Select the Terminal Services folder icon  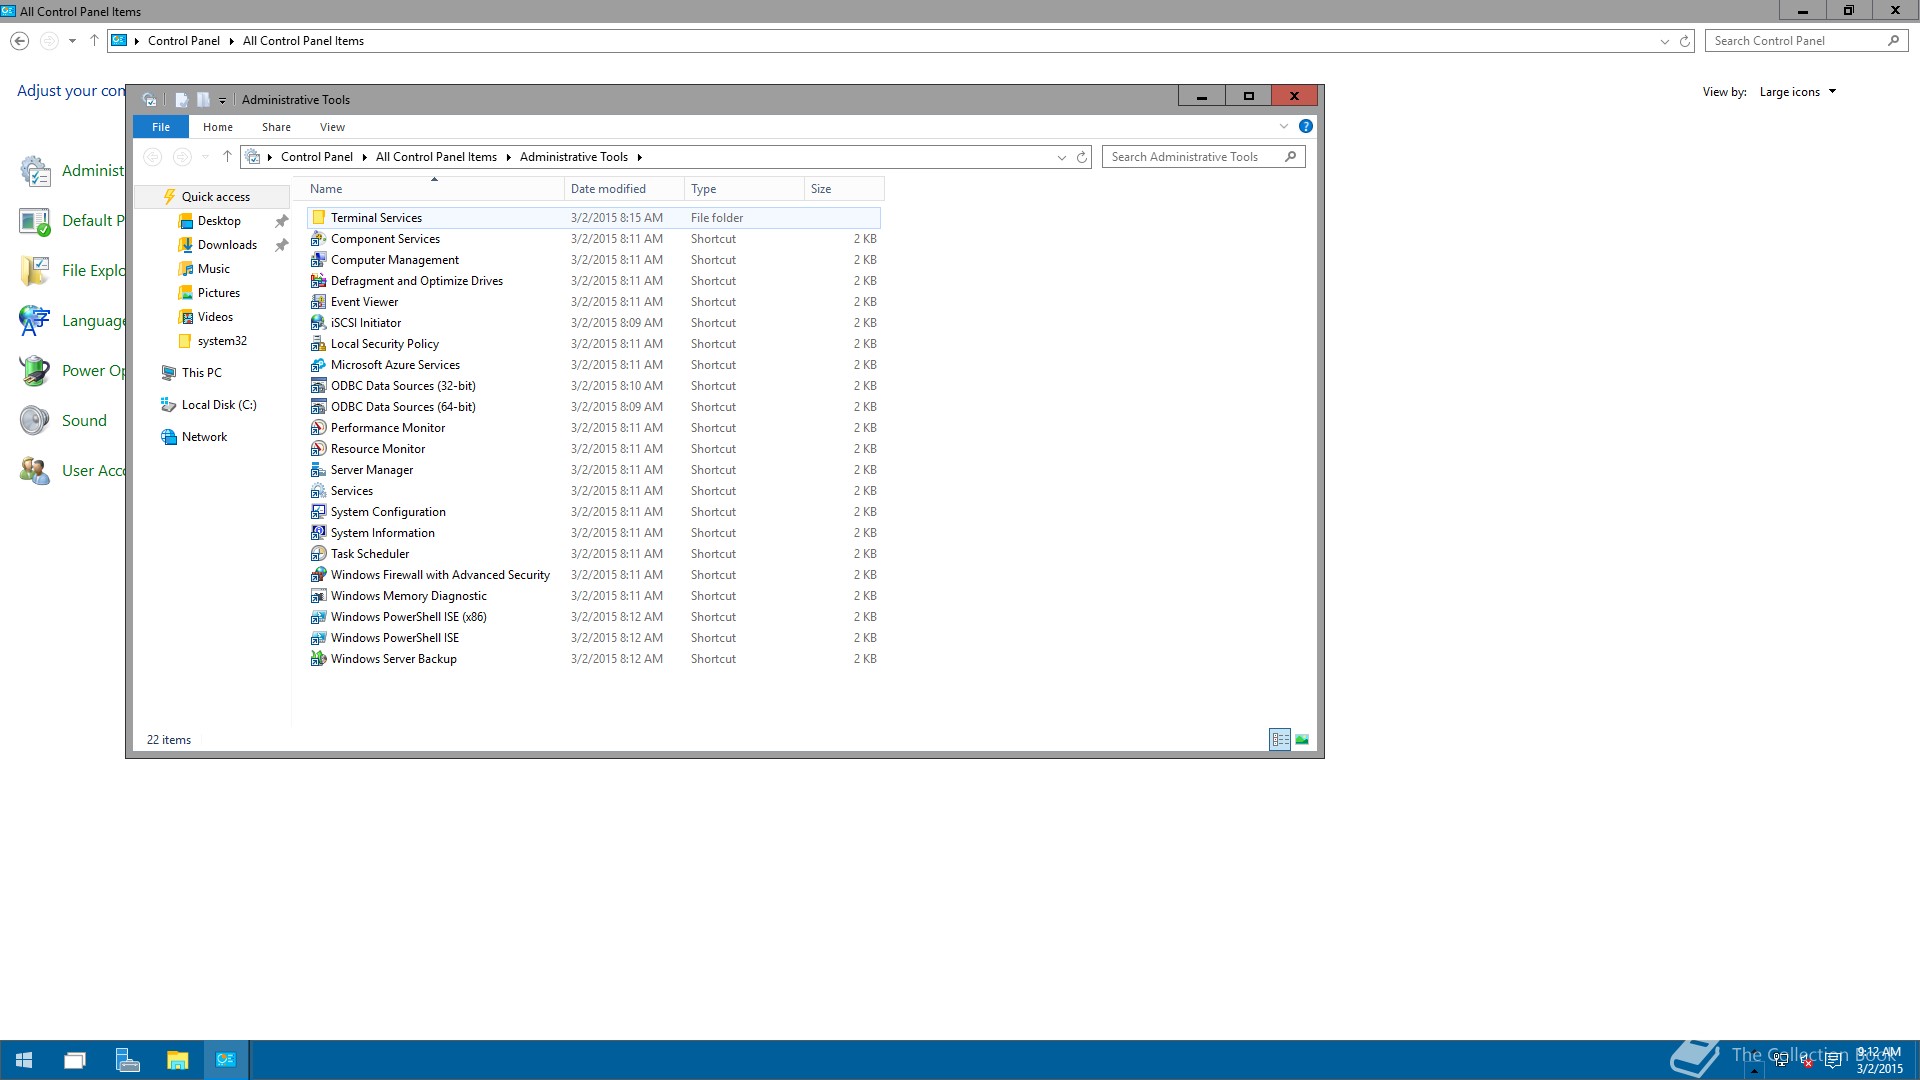coord(318,218)
